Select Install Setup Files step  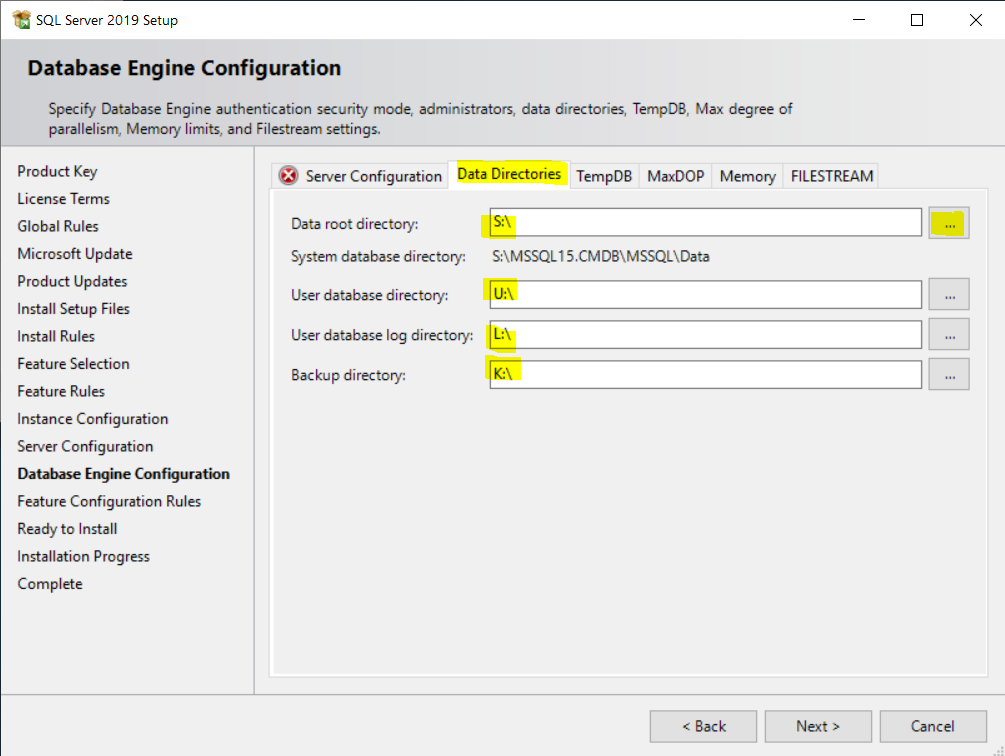[x=74, y=309]
